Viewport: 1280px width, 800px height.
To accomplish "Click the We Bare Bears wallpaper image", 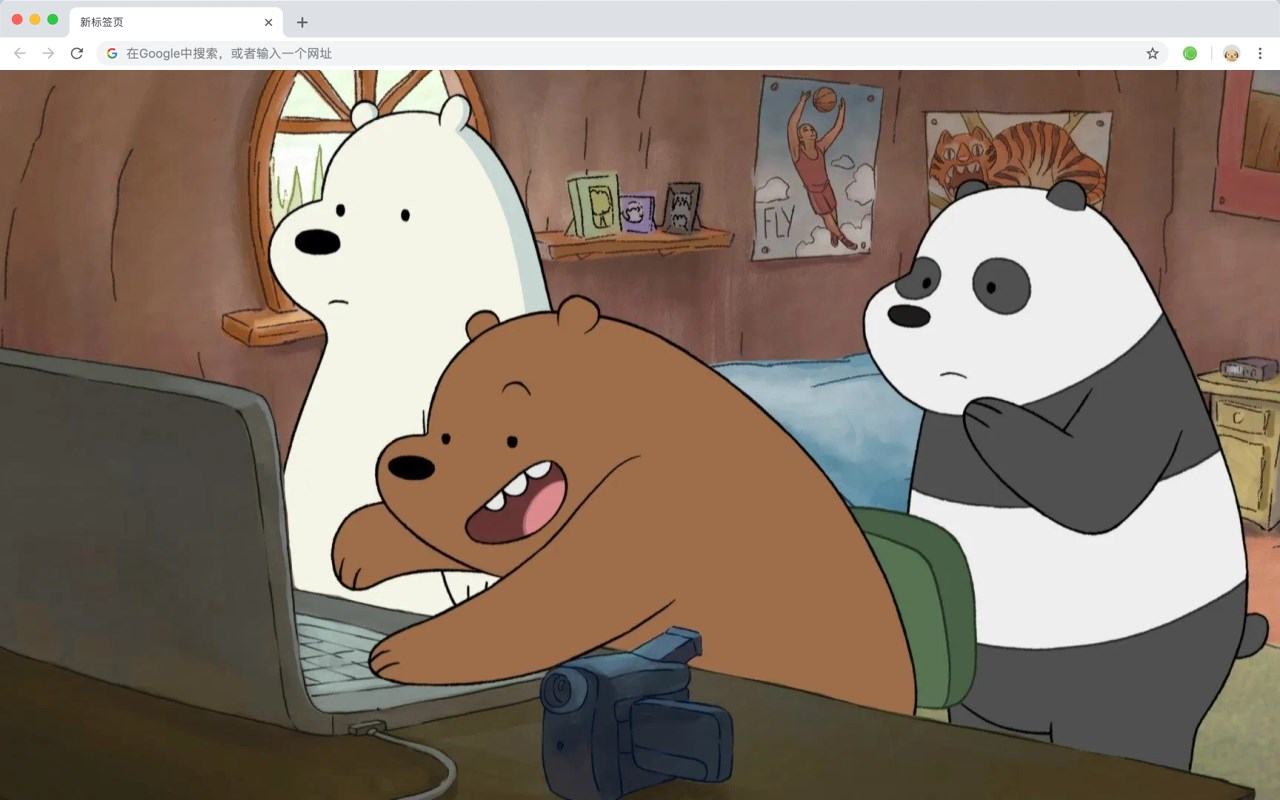I will point(640,435).
